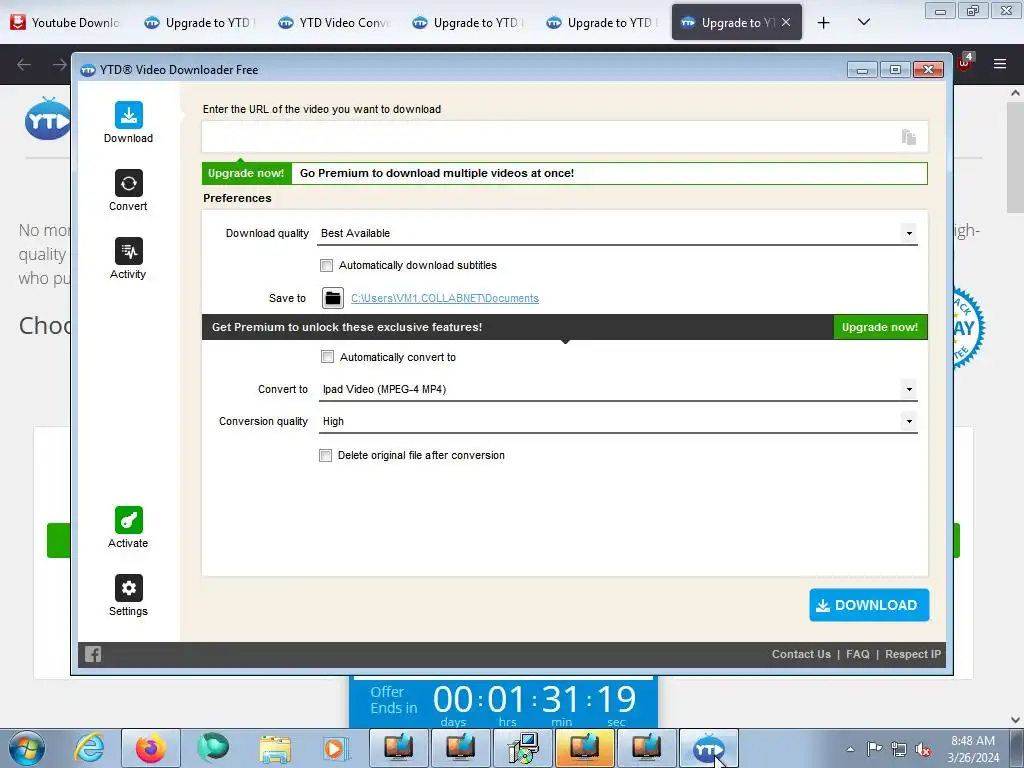The height and width of the screenshot is (768, 1024).
Task: Open the Respect IP footer link
Action: 913,654
